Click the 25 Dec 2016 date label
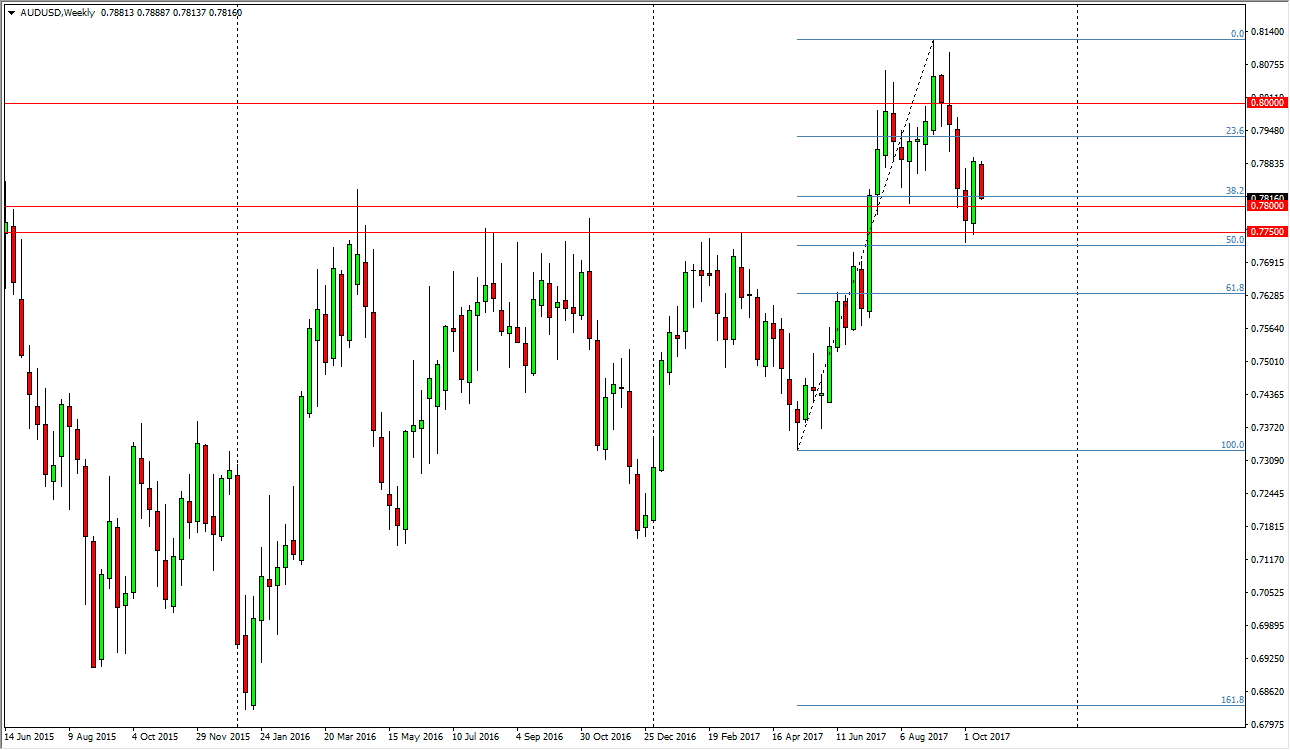 [x=669, y=737]
